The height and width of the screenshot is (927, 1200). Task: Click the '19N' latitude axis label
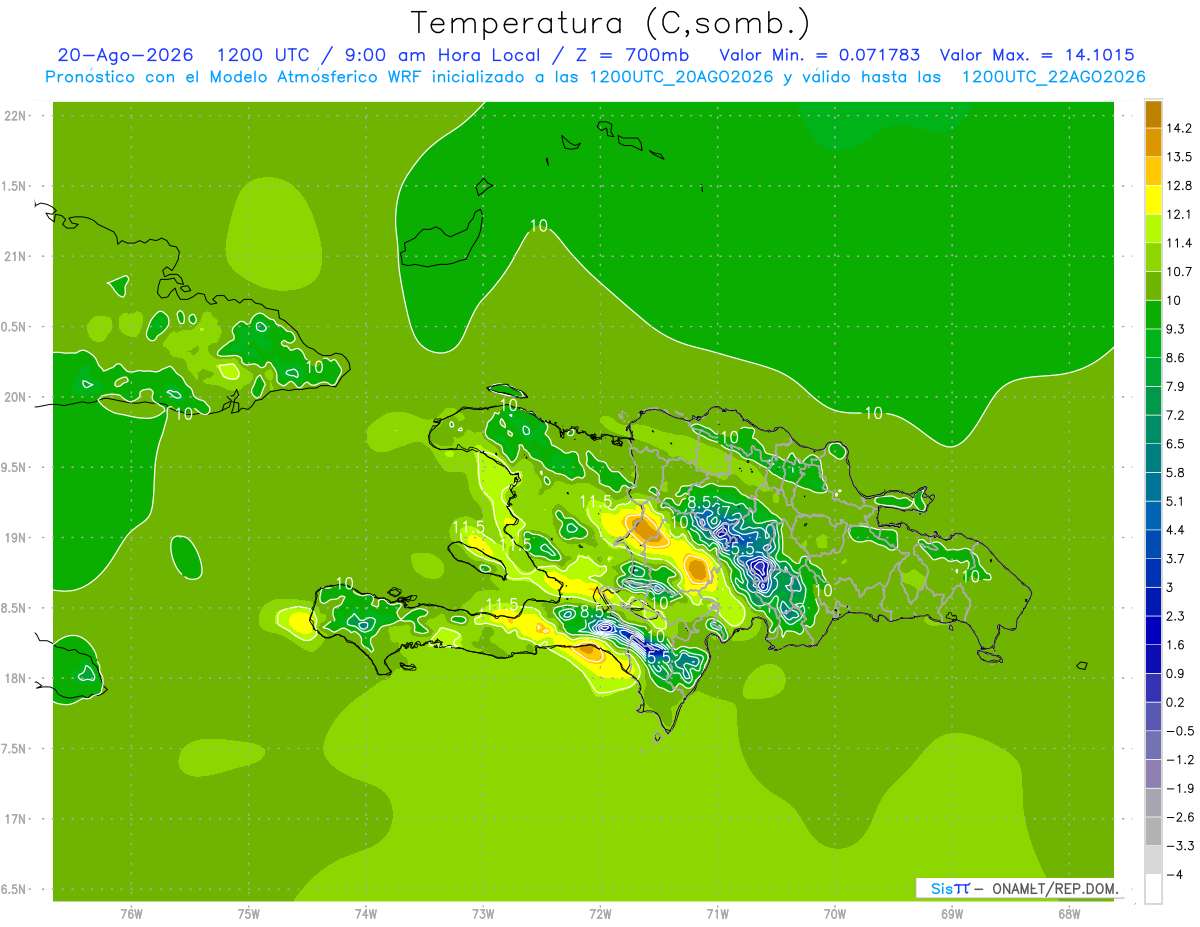point(15,538)
